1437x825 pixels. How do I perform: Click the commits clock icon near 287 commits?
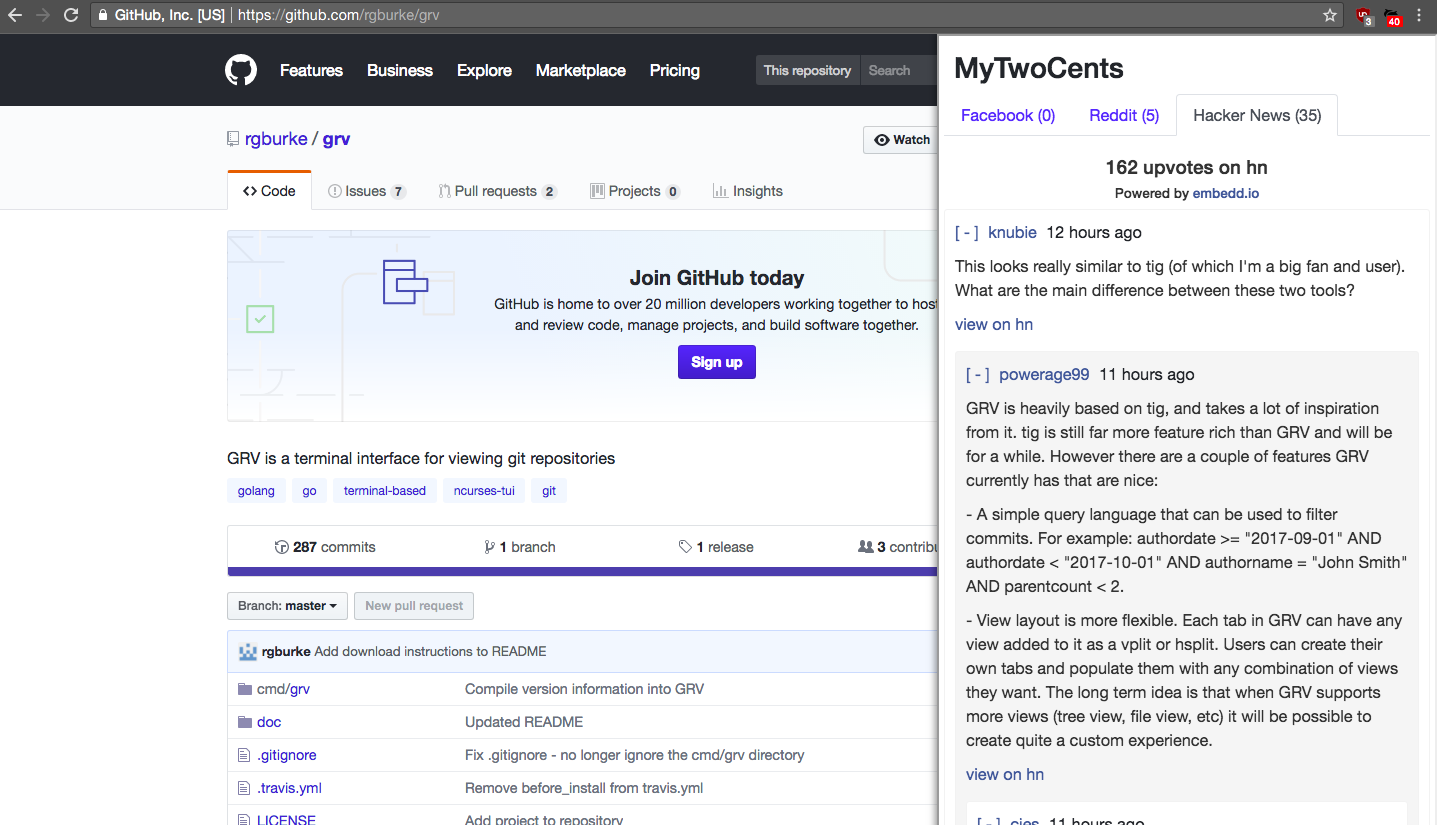pos(281,546)
